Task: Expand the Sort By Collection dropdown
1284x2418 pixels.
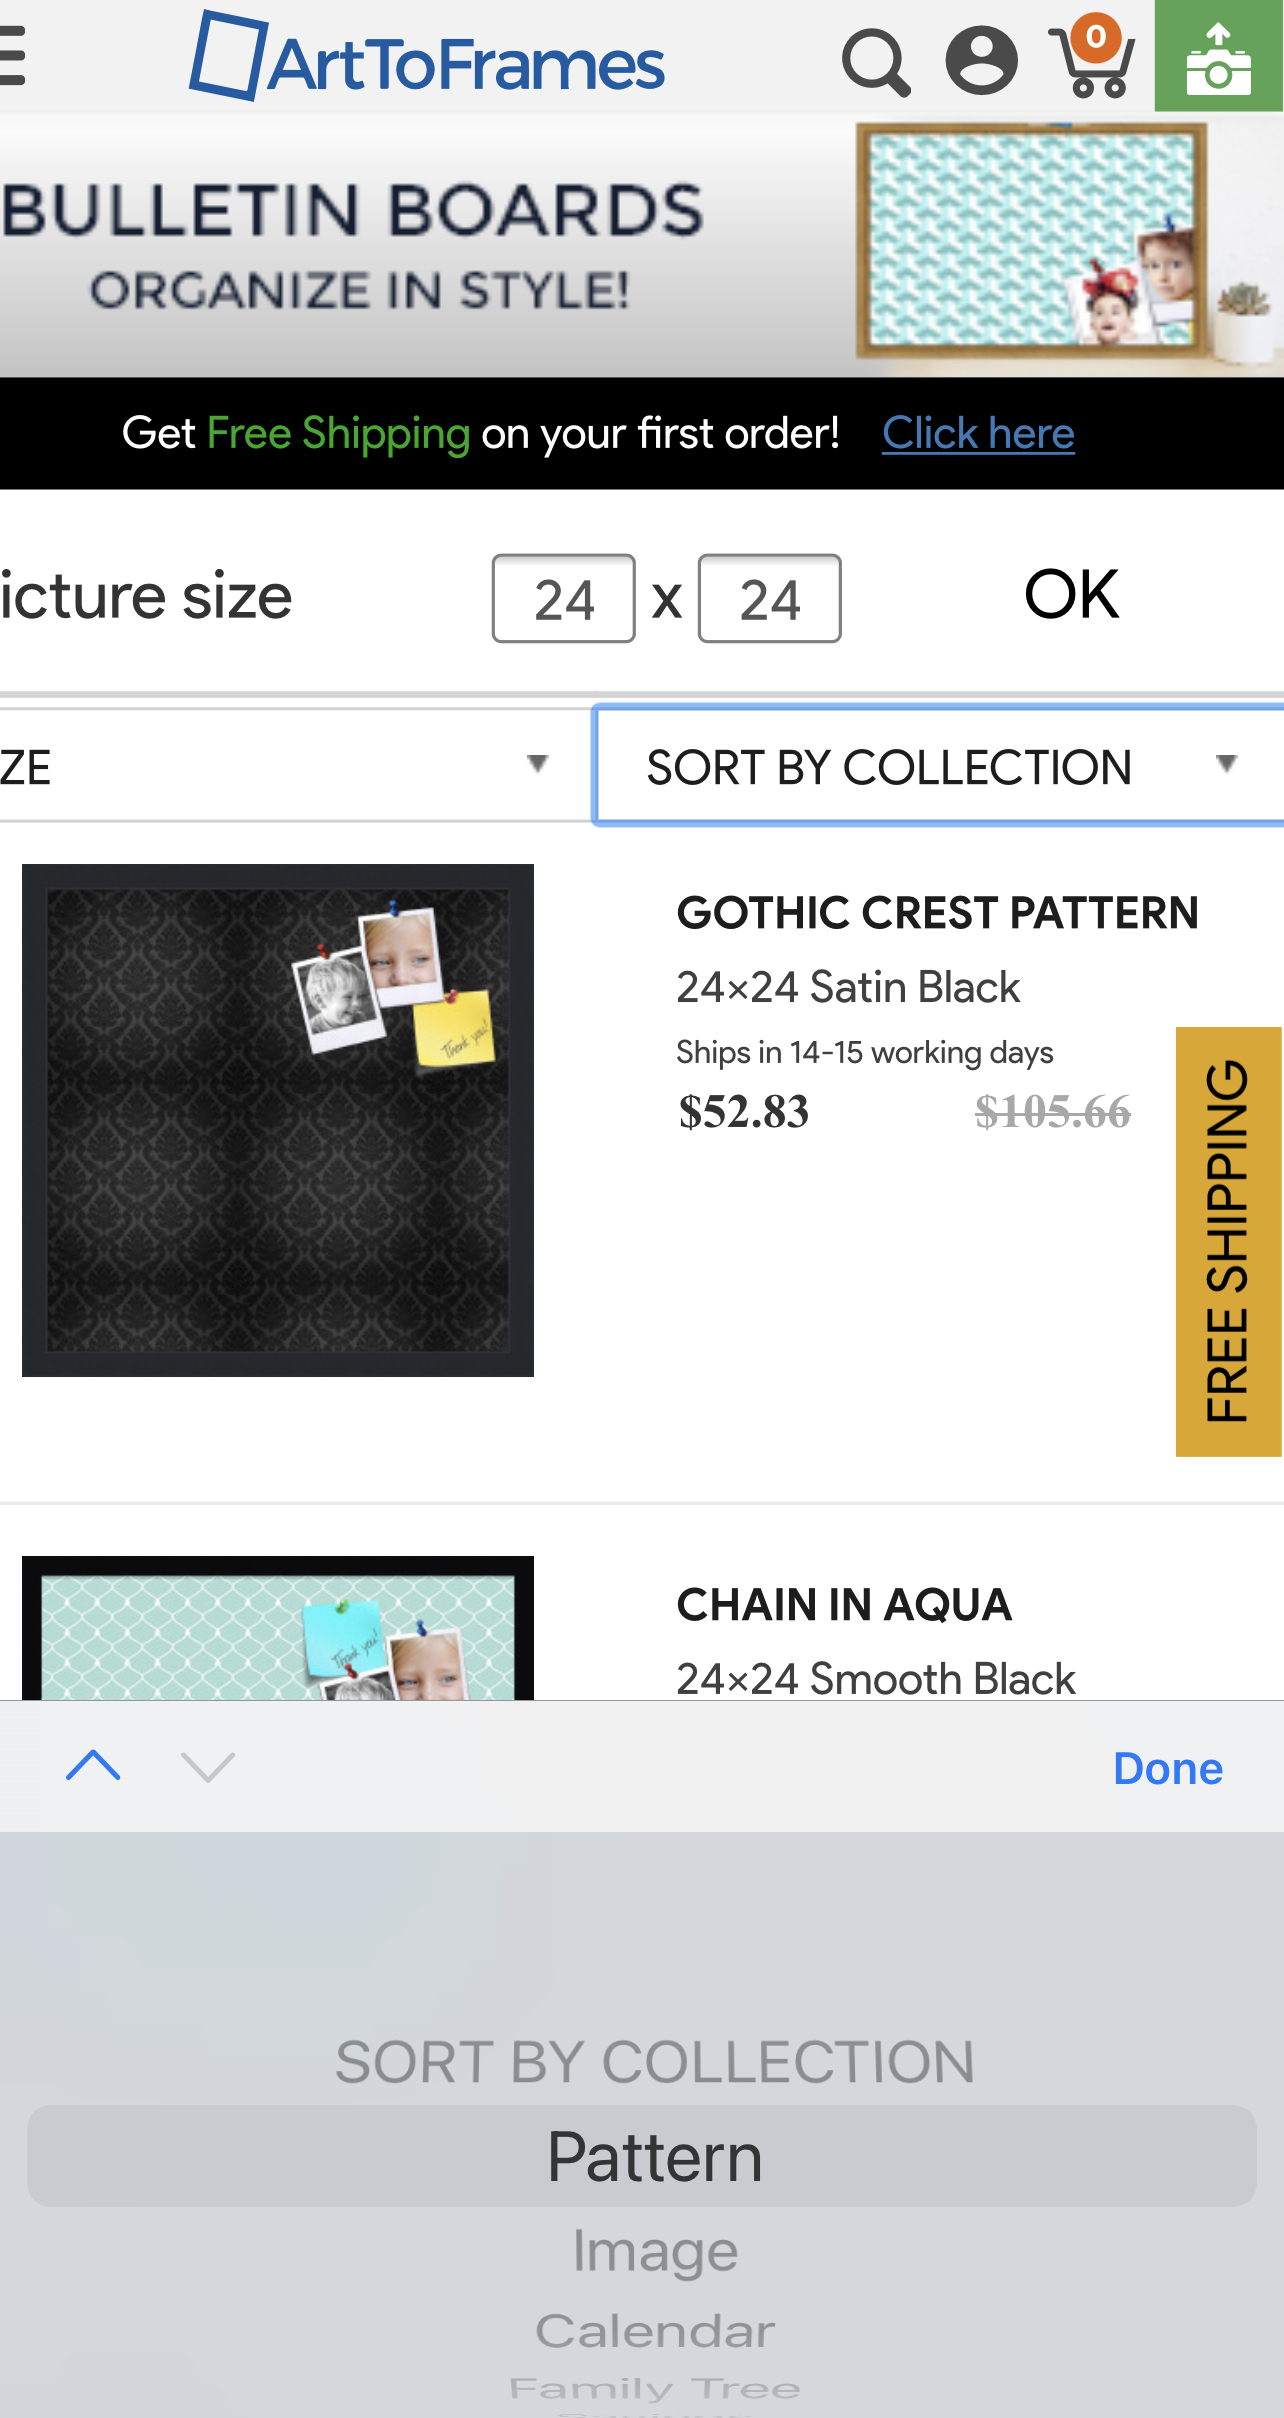Action: (x=938, y=766)
